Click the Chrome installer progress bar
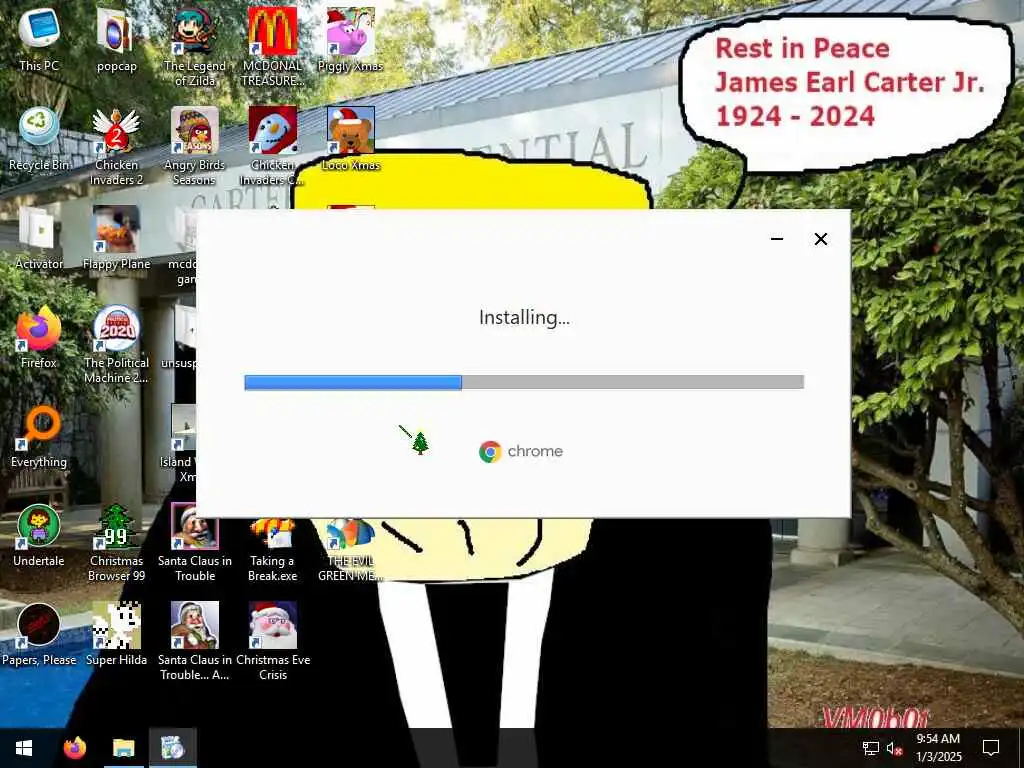Screen dimensions: 1024x768 [524, 382]
